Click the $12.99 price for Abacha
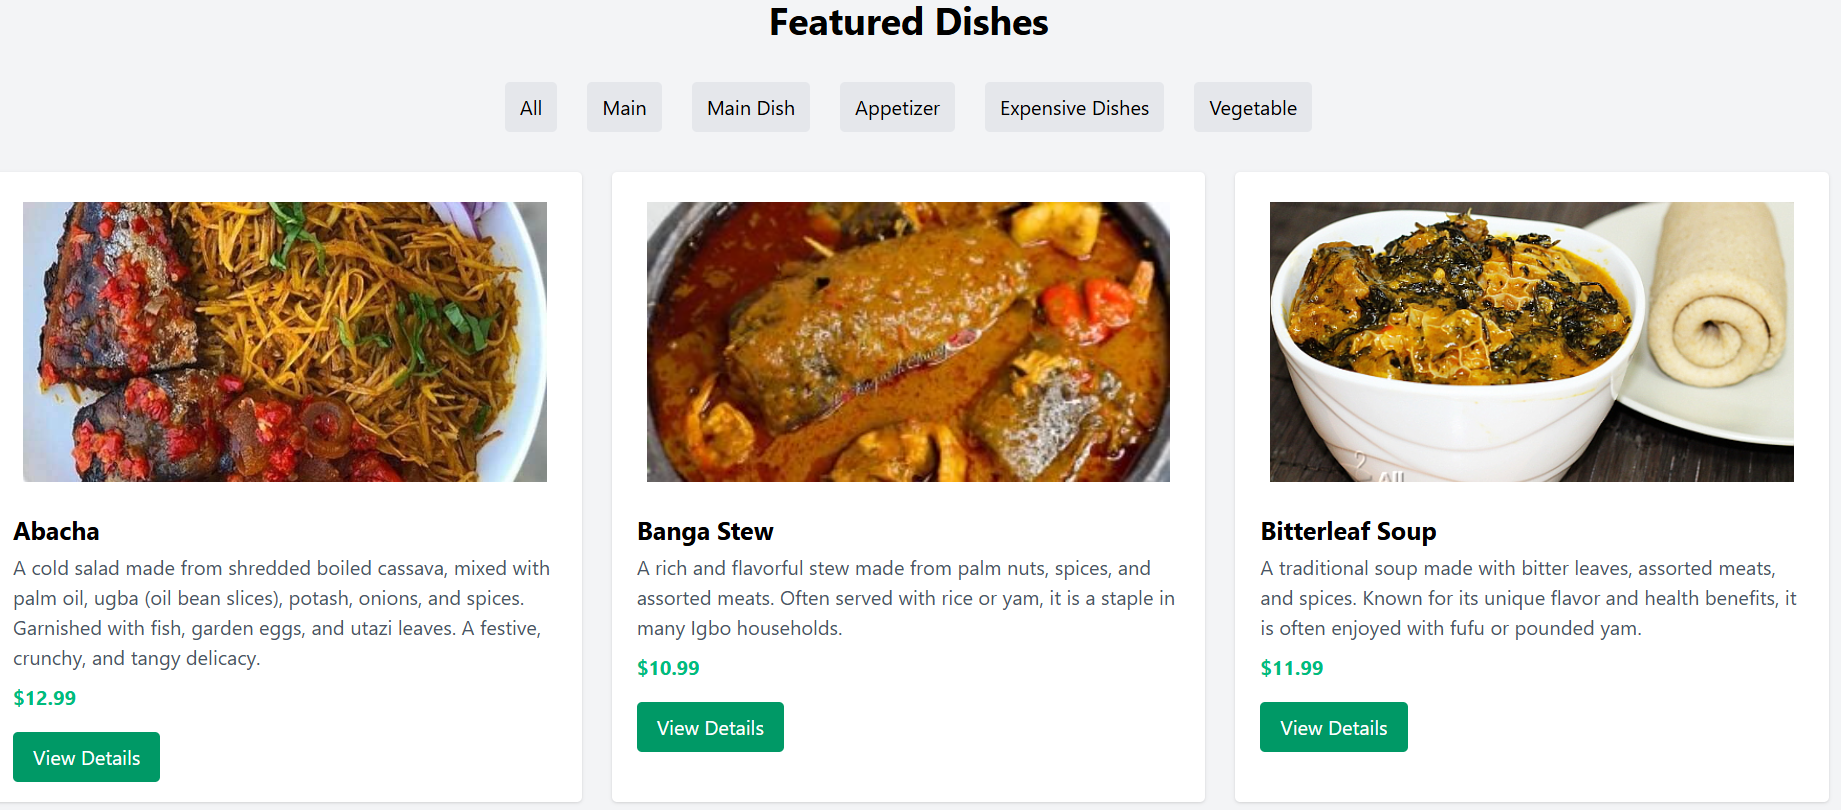The height and width of the screenshot is (810, 1841). (44, 698)
